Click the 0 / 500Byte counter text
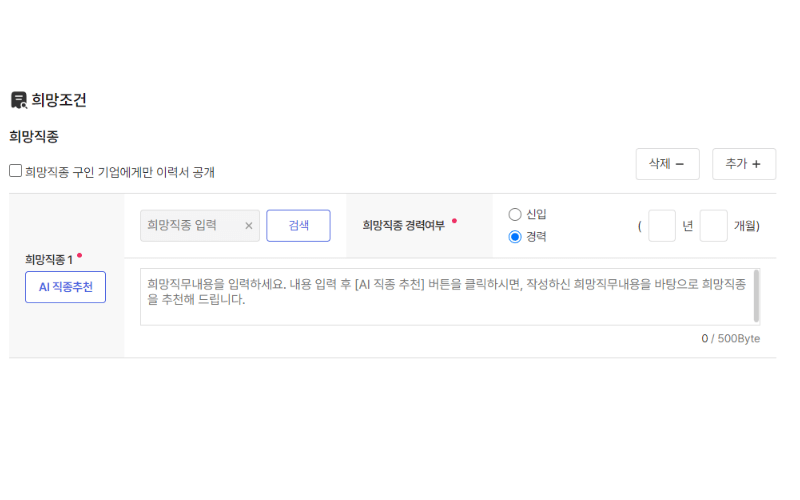Screen dimensions: 800x500 731,339
